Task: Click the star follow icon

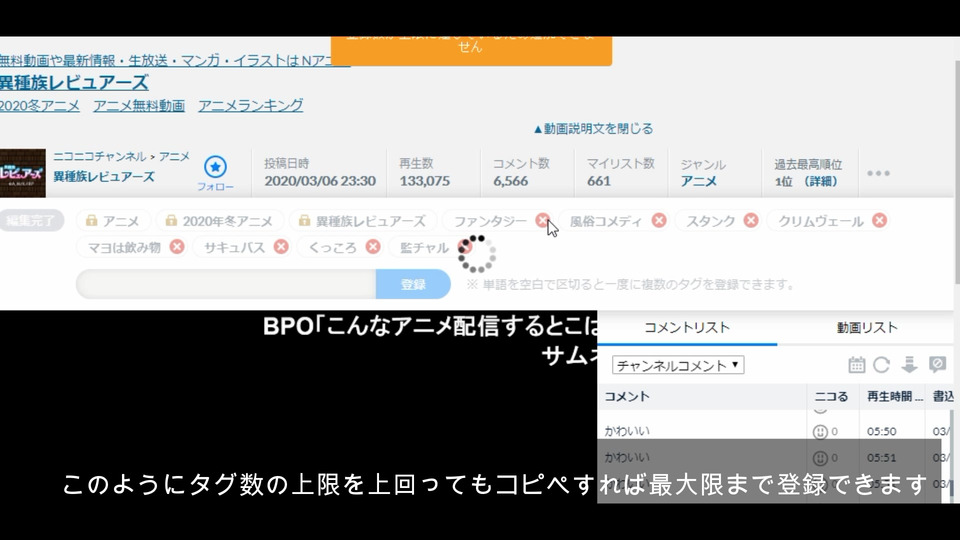Action: [215, 167]
